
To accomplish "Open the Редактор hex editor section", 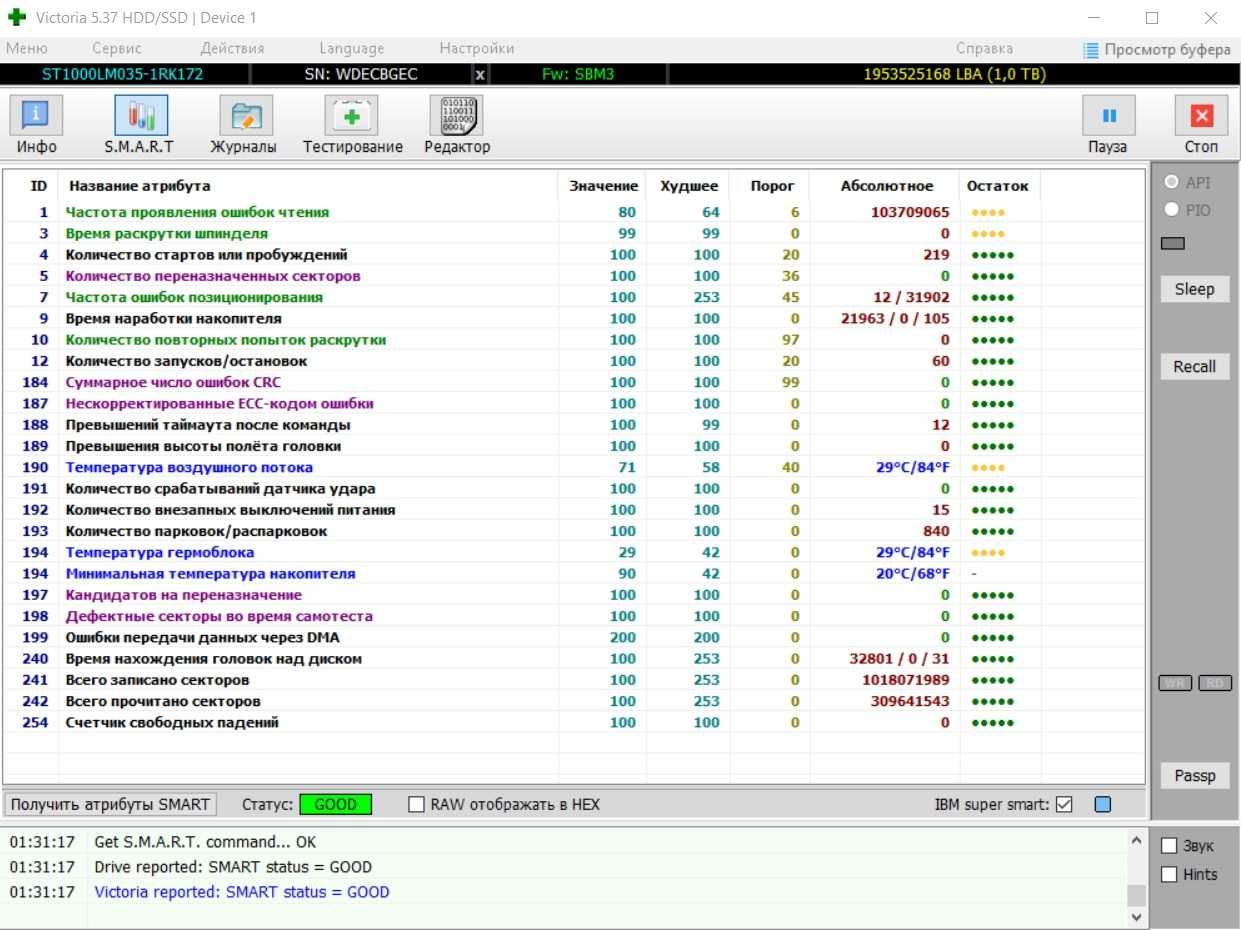I will pos(457,125).
